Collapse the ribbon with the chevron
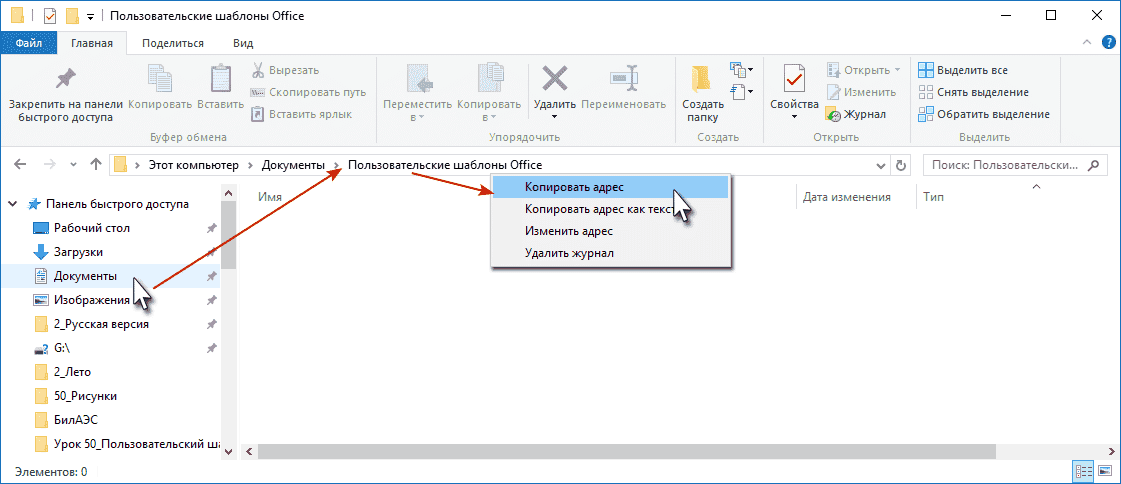 coord(1087,43)
